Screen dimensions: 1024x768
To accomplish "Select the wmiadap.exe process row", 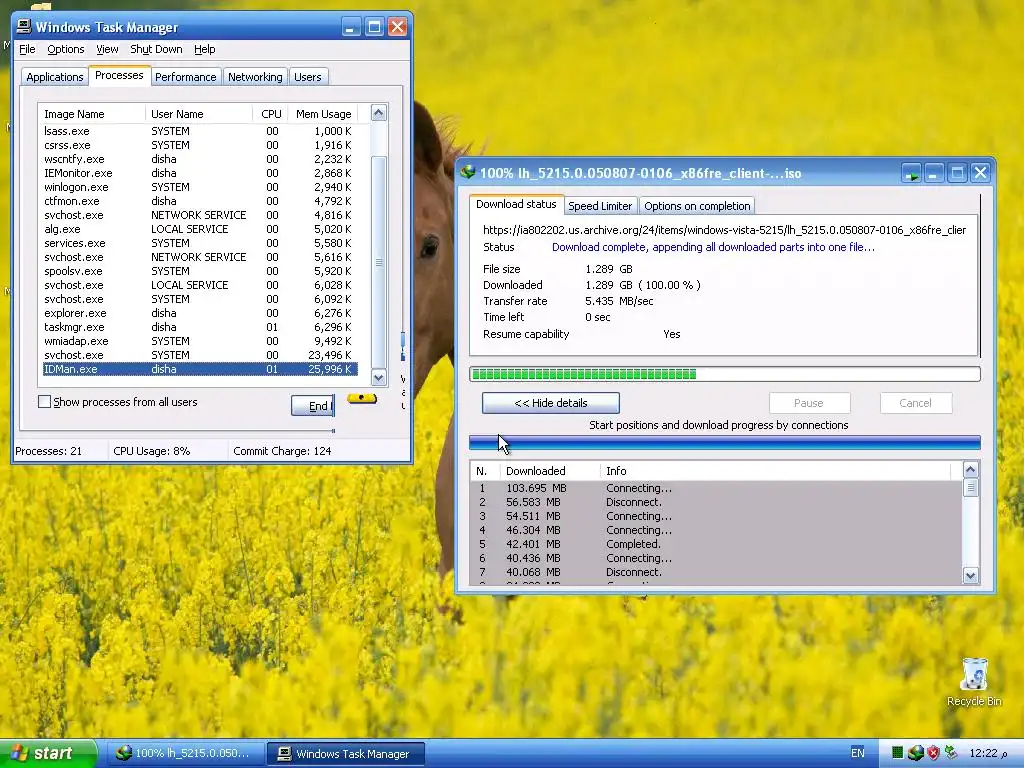I will [x=200, y=341].
